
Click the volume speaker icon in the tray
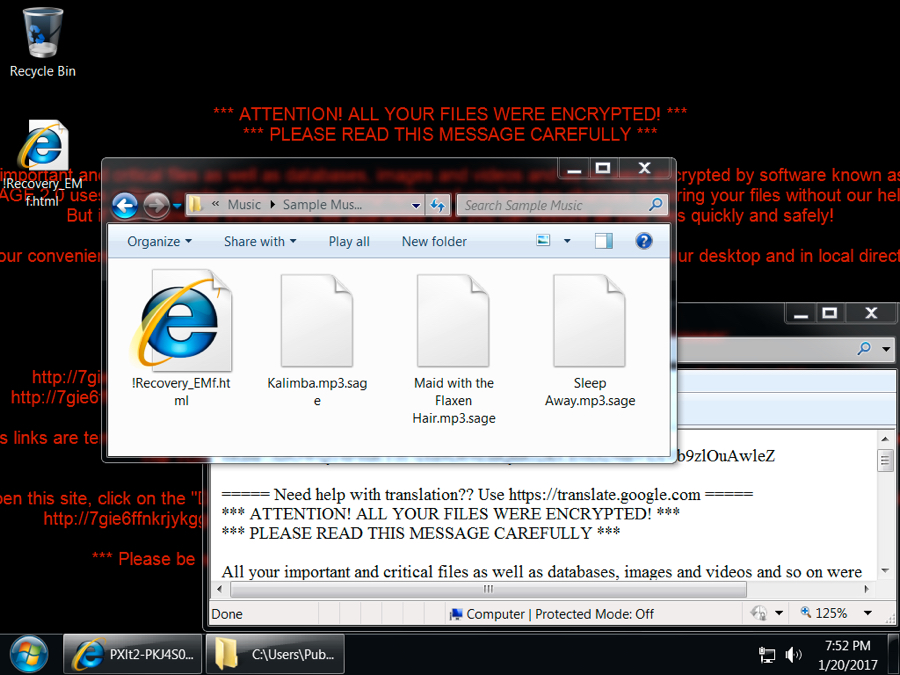click(794, 655)
